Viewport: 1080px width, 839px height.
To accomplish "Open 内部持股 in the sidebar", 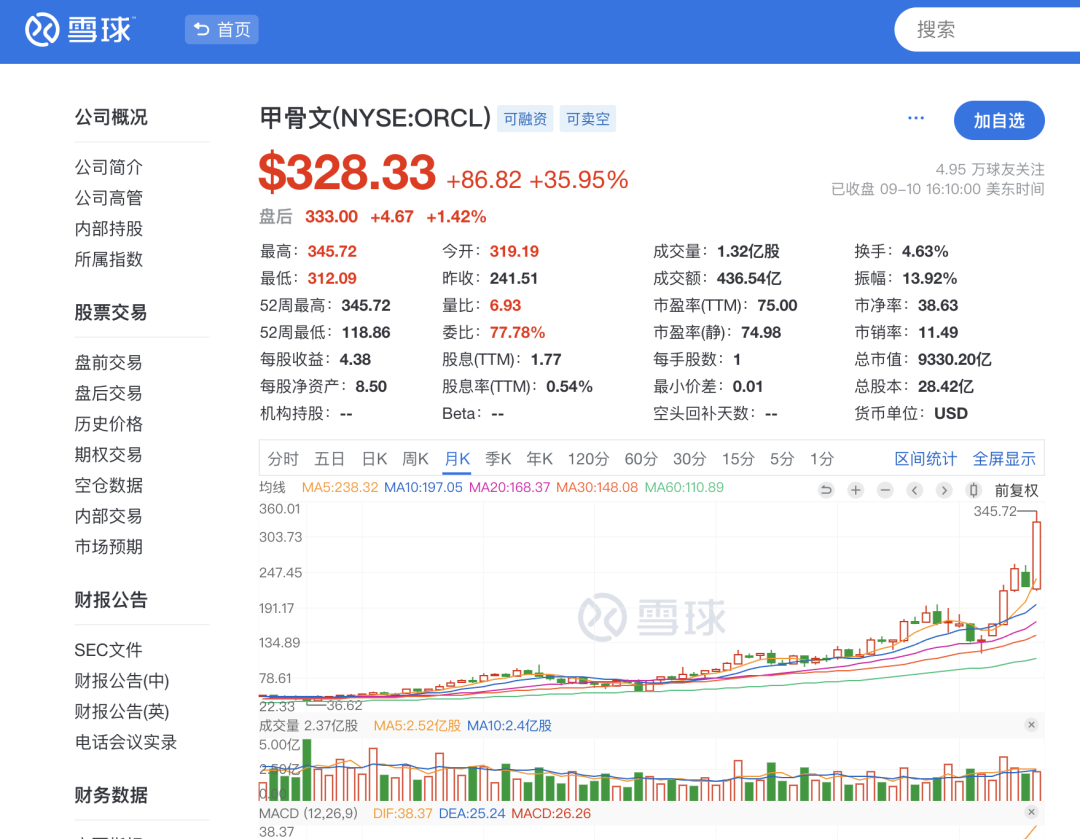I will 109,229.
